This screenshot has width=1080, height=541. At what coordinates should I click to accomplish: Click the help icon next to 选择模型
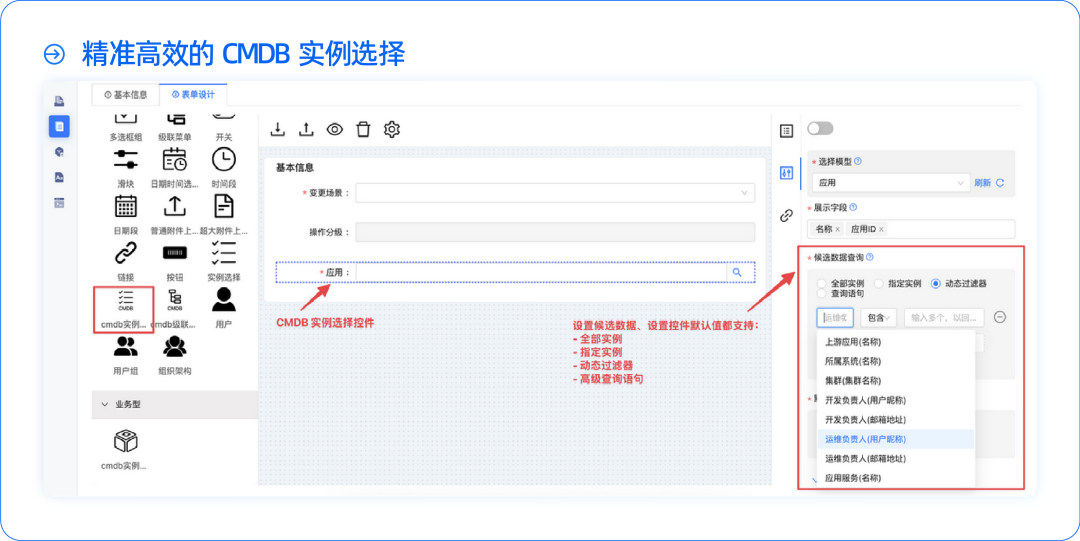pyautogui.click(x=858, y=161)
